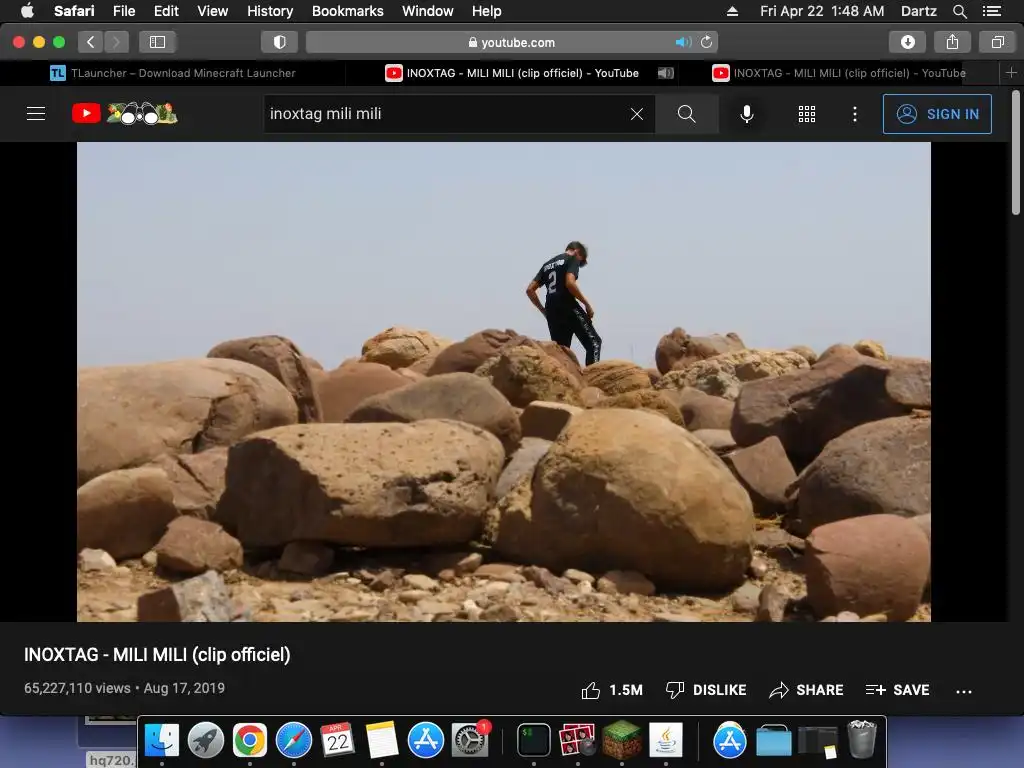1024x768 pixels.
Task: Open Notification Center list icon
Action: [991, 11]
